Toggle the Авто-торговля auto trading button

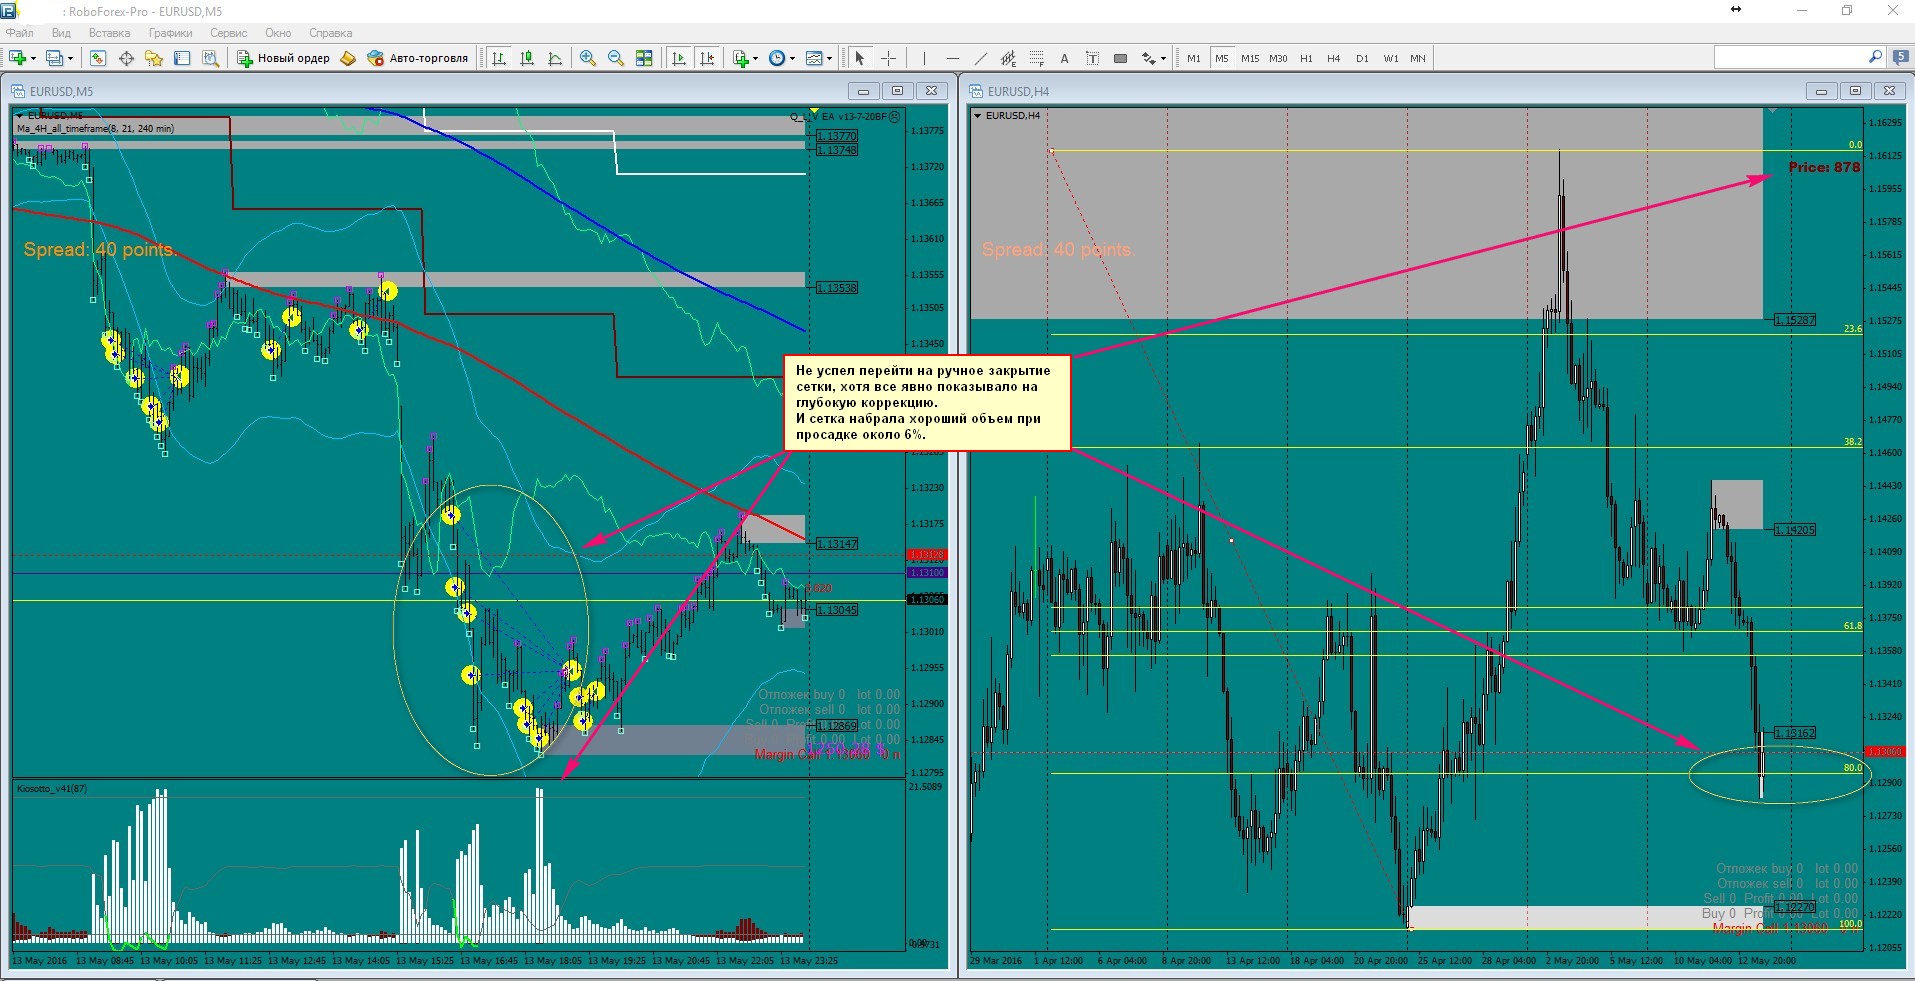tap(418, 58)
